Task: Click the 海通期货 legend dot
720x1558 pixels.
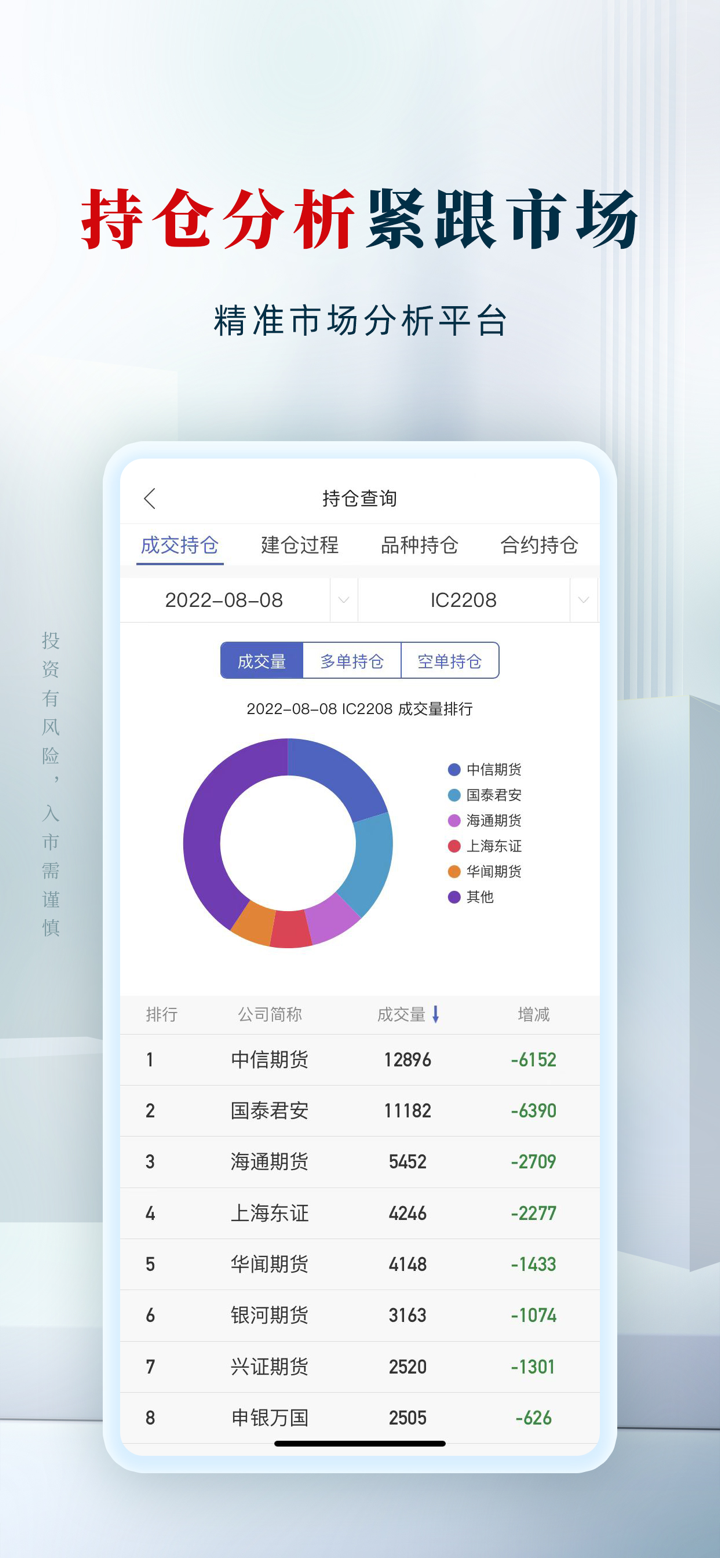Action: pos(454,820)
